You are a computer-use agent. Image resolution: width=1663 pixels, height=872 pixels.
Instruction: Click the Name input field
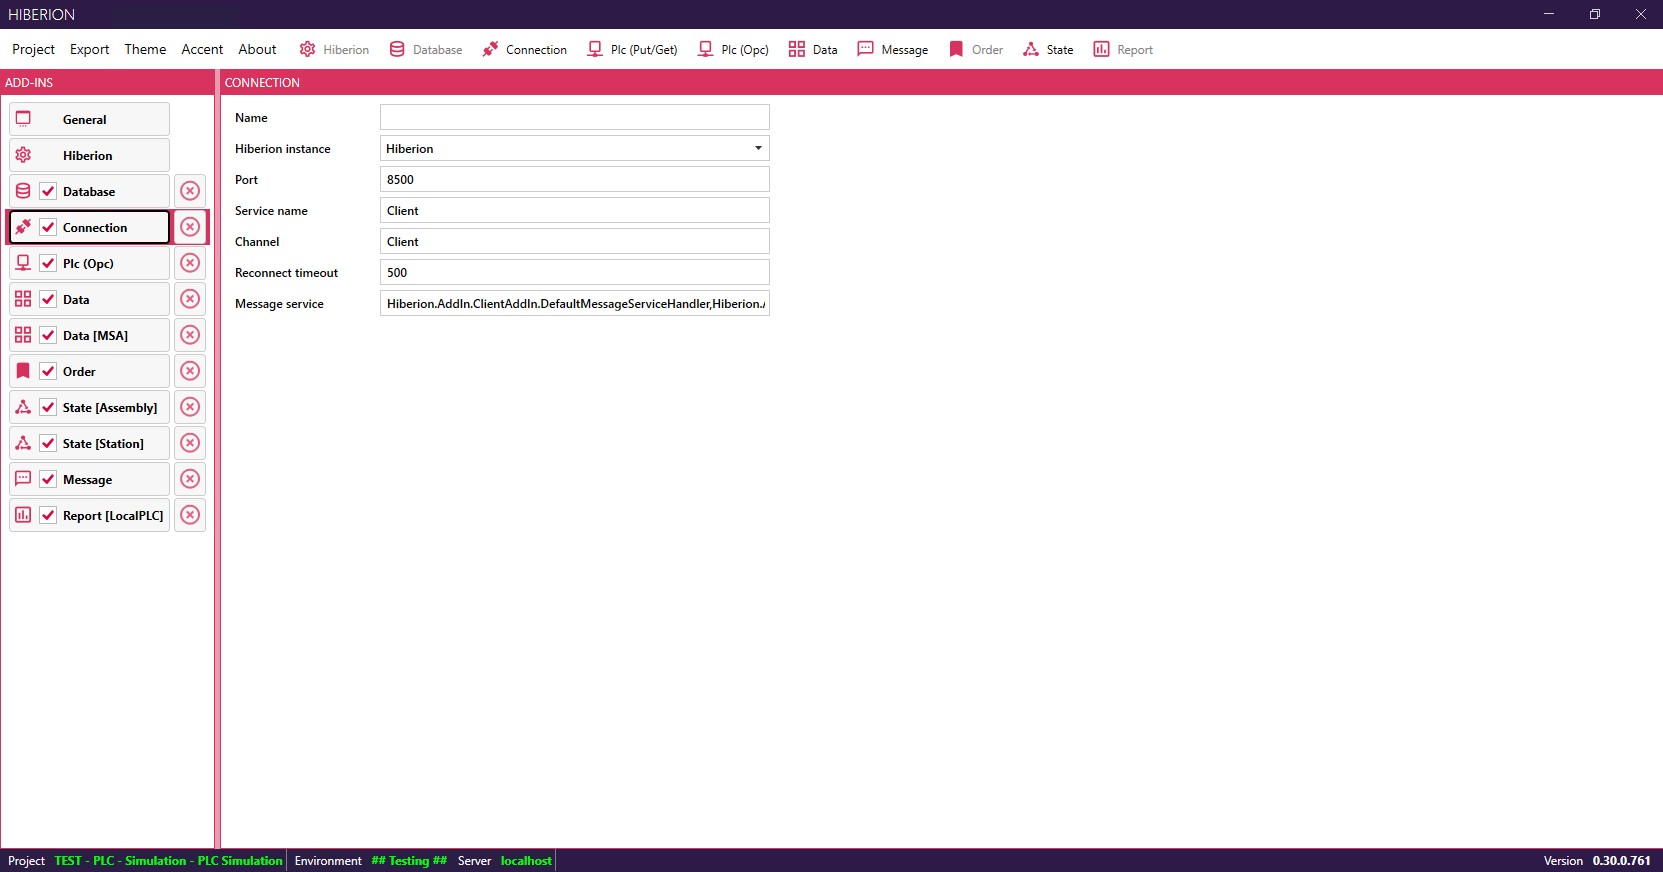[575, 117]
